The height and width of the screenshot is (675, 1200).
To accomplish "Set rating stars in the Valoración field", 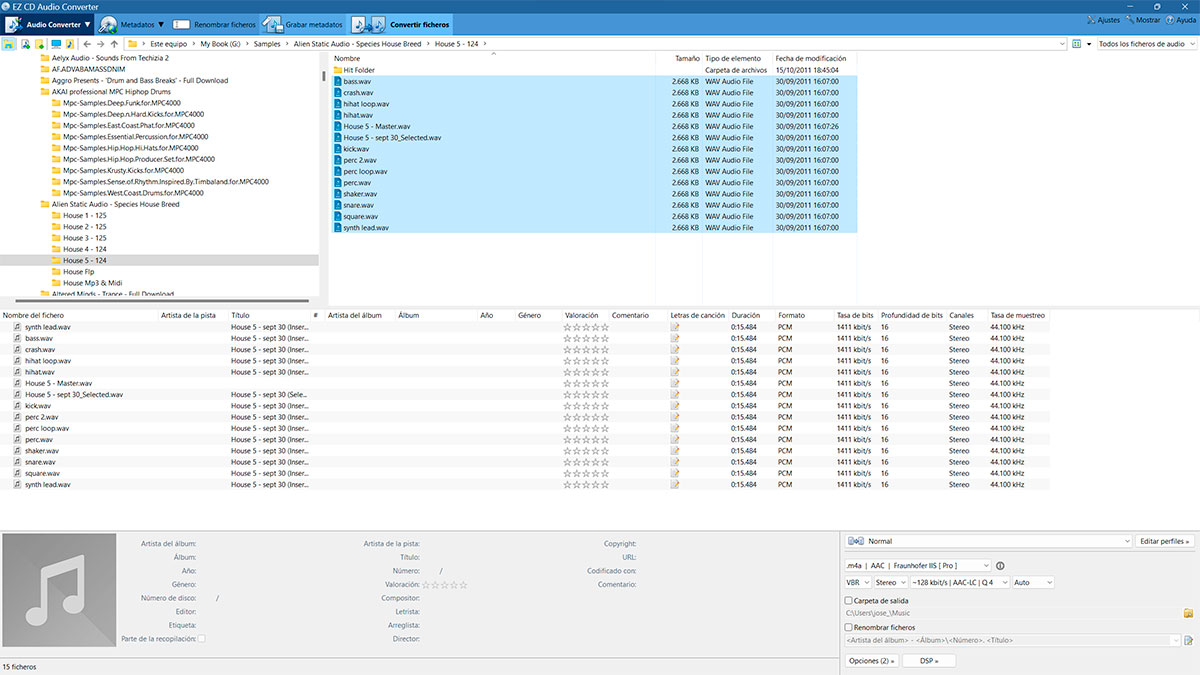I will [x=445, y=584].
